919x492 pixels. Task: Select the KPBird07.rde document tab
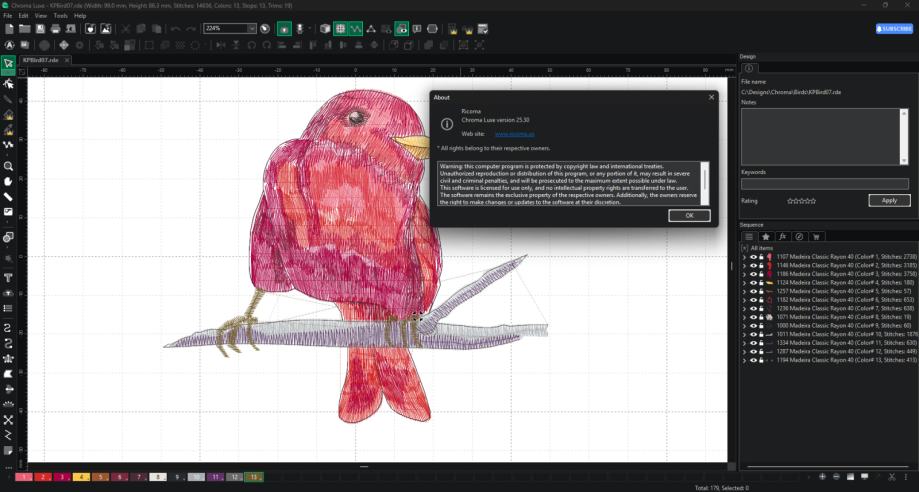[41, 60]
